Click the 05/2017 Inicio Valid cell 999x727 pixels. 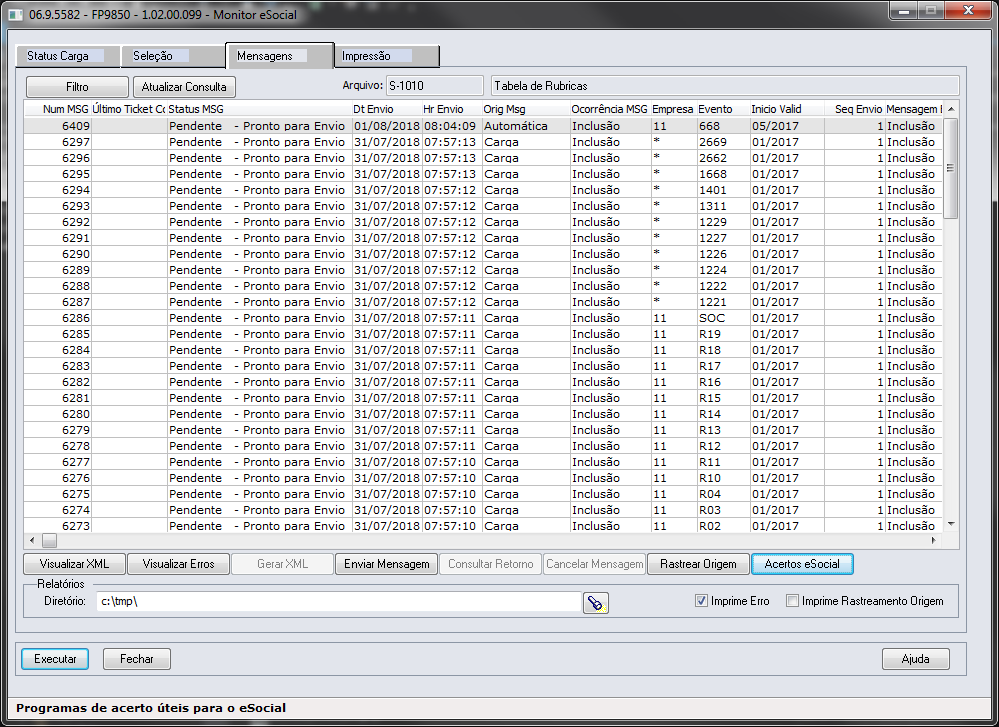tap(787, 126)
